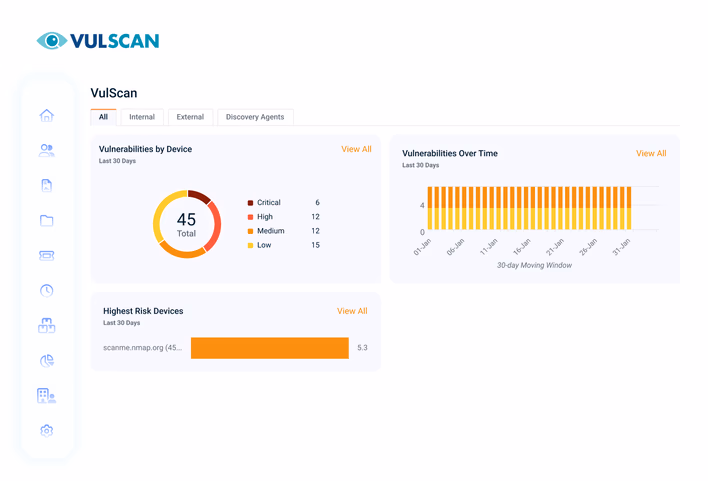The image size is (708, 481).
Task: Open the folder icon in sidebar
Action: pyautogui.click(x=47, y=220)
